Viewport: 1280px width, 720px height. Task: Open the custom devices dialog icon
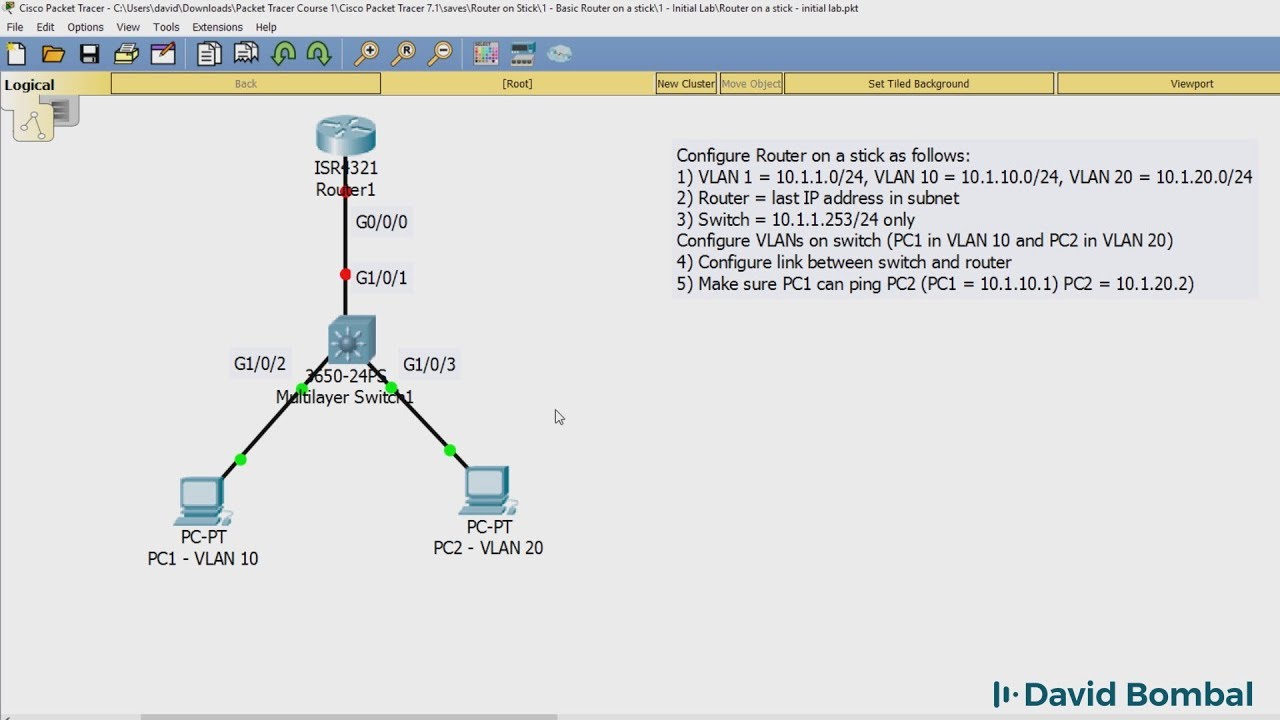click(524, 54)
